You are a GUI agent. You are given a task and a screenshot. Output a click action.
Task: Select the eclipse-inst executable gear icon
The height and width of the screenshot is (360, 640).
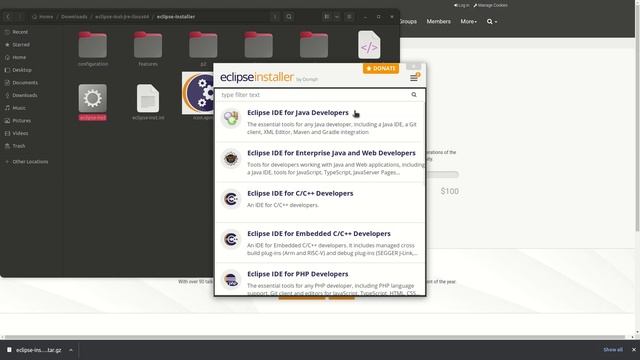[x=93, y=98]
